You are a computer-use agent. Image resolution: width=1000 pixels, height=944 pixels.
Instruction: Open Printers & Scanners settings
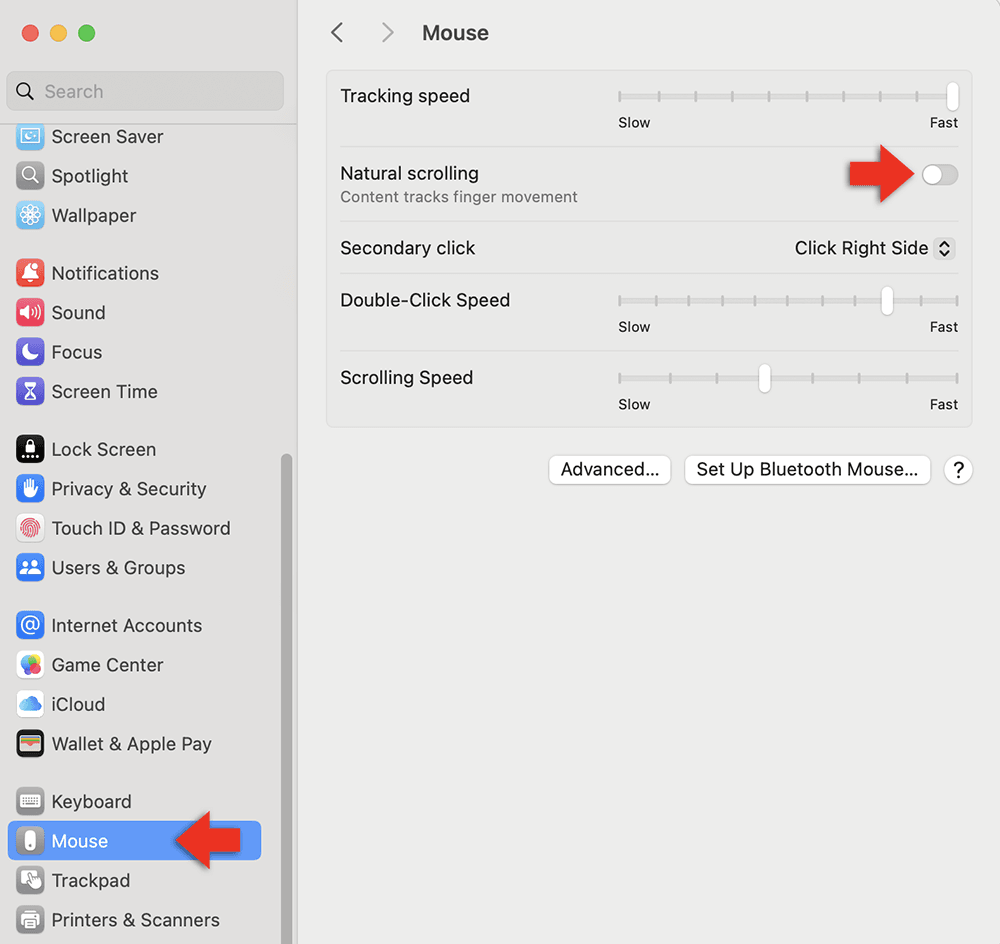(x=135, y=920)
